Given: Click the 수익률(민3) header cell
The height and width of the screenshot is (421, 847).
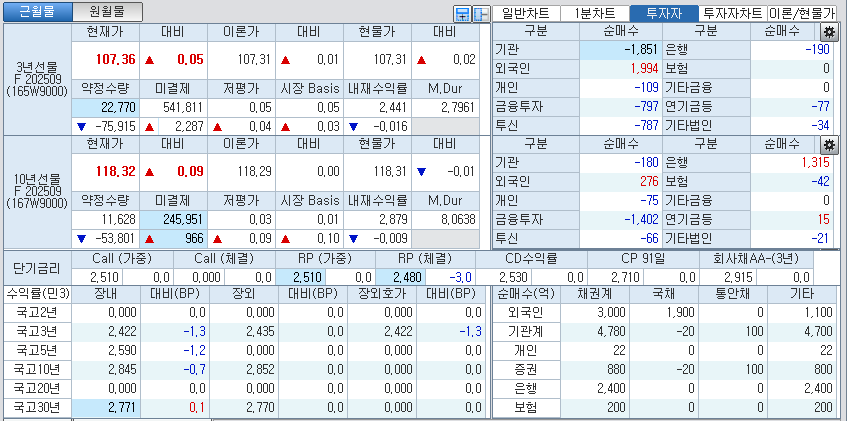Looking at the screenshot, I should click(x=37, y=295).
